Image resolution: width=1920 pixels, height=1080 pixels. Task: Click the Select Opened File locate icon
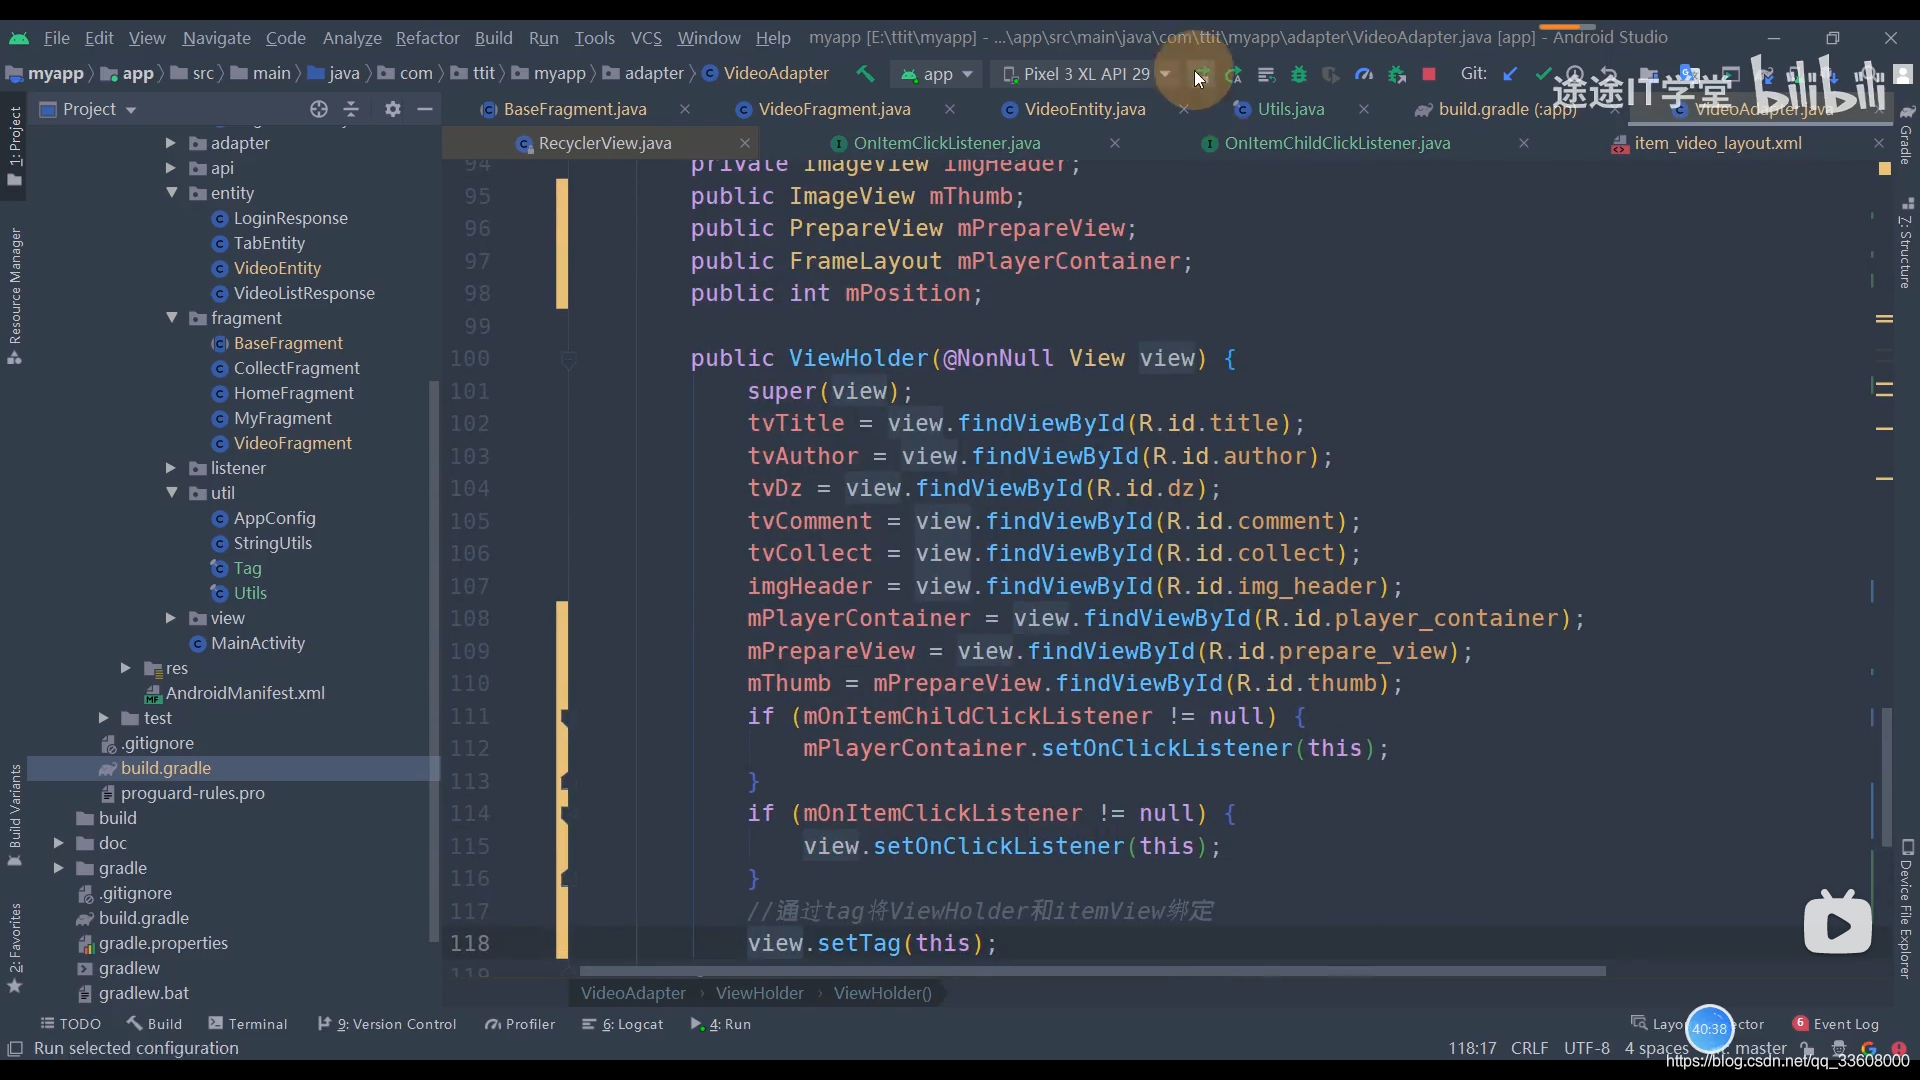(318, 109)
